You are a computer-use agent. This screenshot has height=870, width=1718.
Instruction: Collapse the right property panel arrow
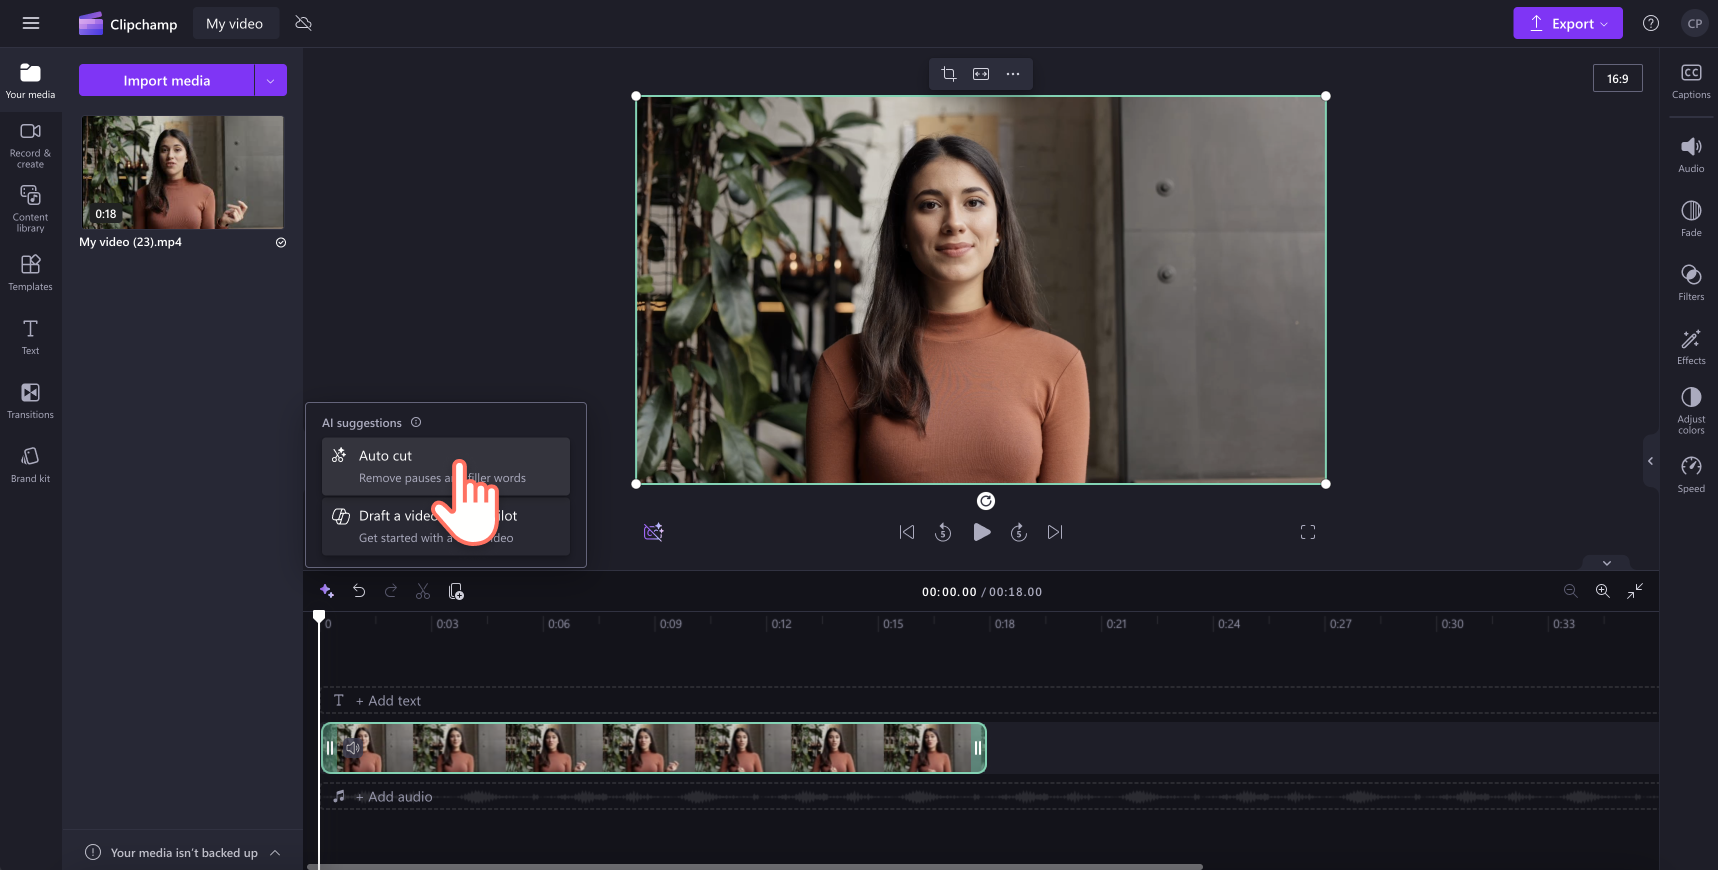pyautogui.click(x=1650, y=461)
